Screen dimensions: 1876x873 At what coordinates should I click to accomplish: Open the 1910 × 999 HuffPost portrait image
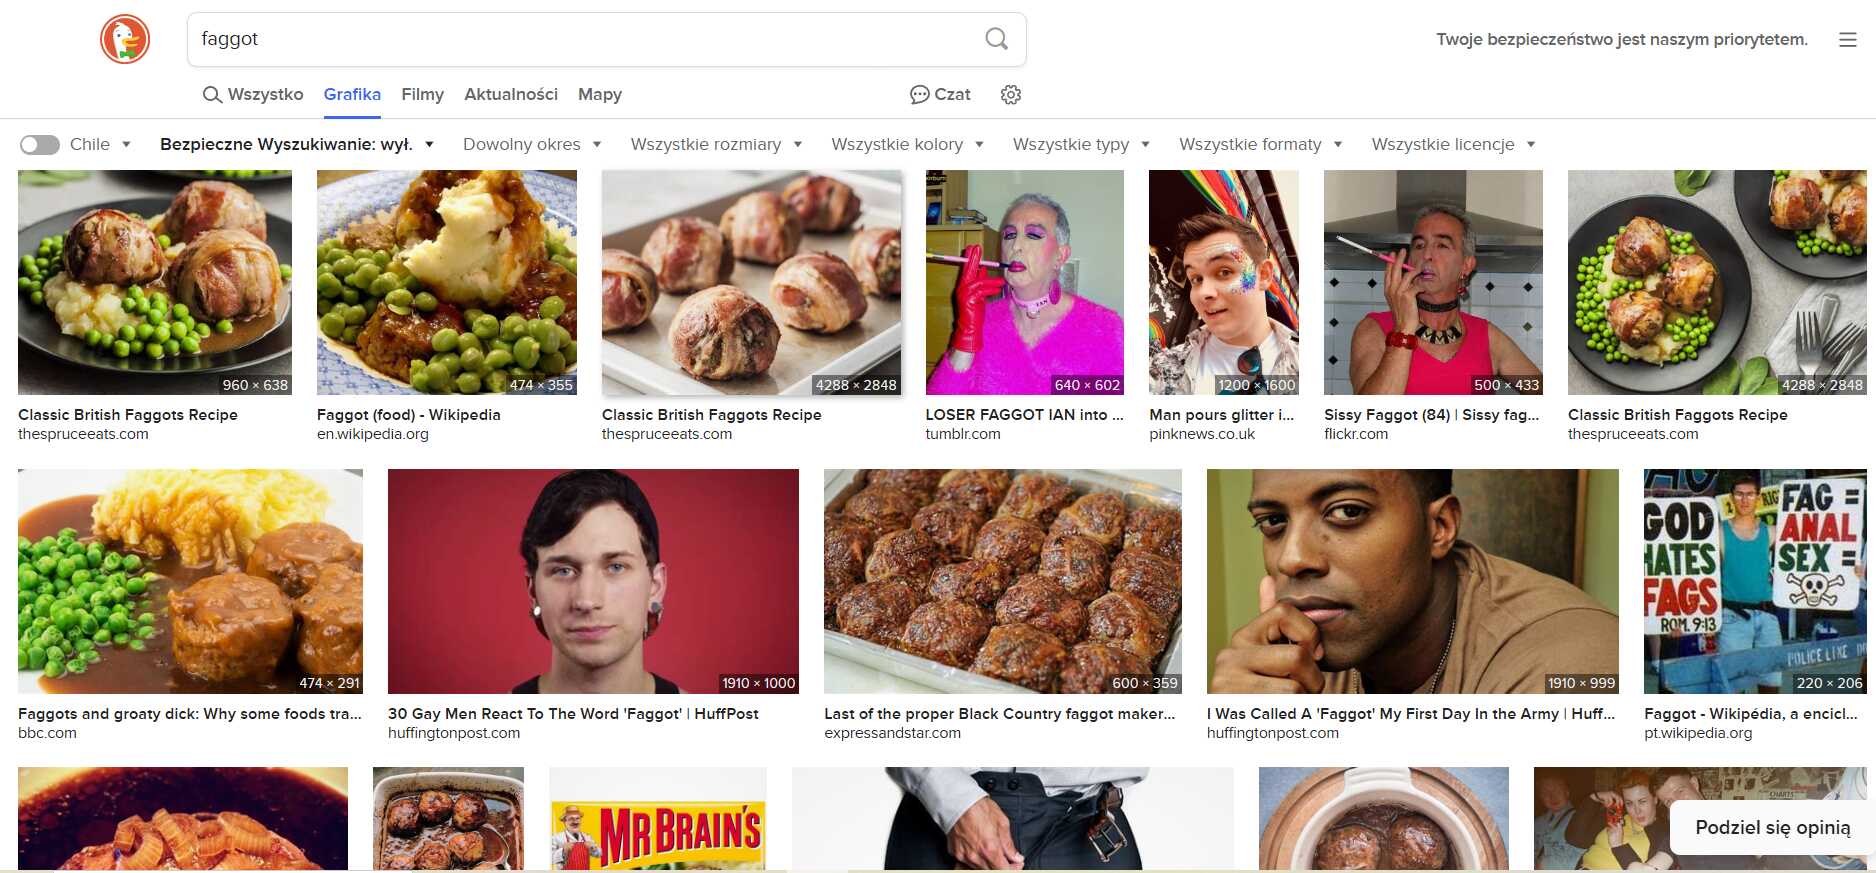pos(1413,581)
